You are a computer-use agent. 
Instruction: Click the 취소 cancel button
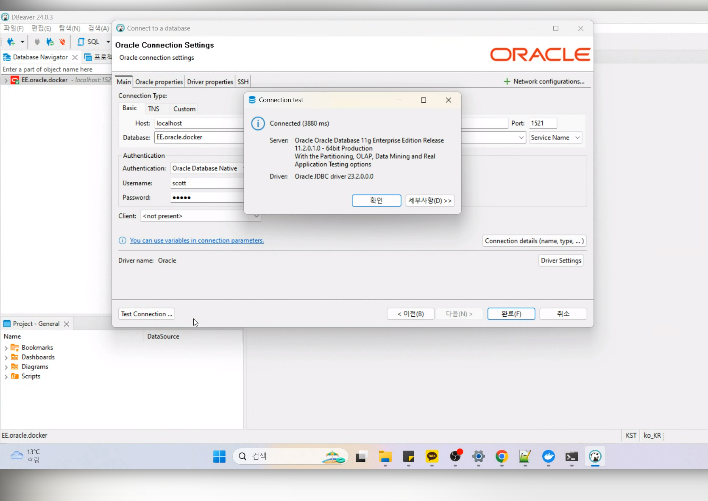[563, 314]
